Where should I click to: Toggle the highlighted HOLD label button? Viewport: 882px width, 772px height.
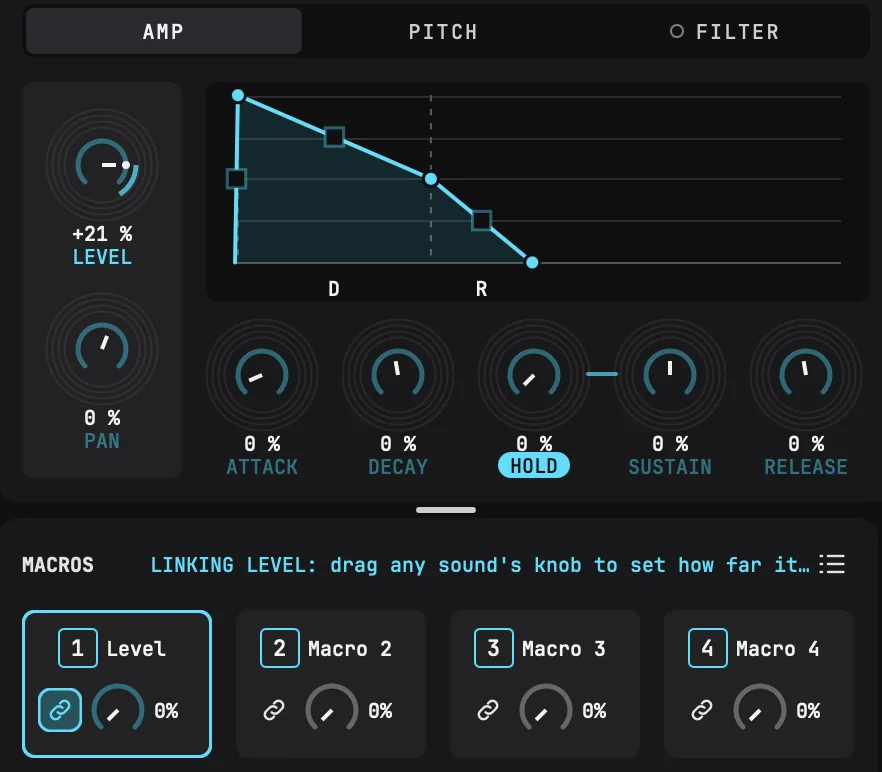click(x=534, y=466)
